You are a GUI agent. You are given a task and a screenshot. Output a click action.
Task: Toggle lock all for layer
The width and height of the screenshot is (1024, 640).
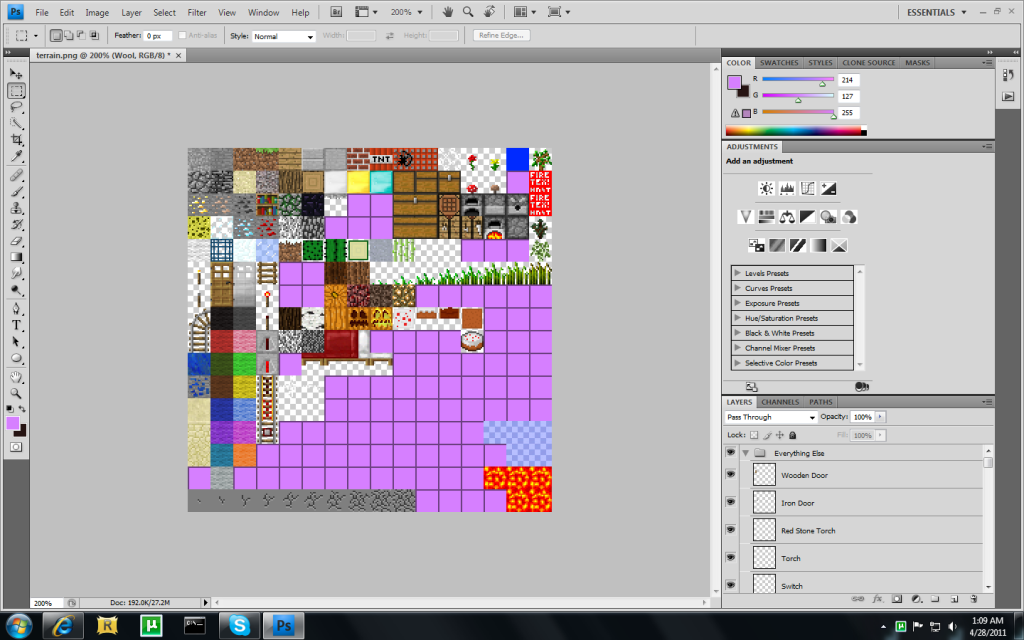793,435
